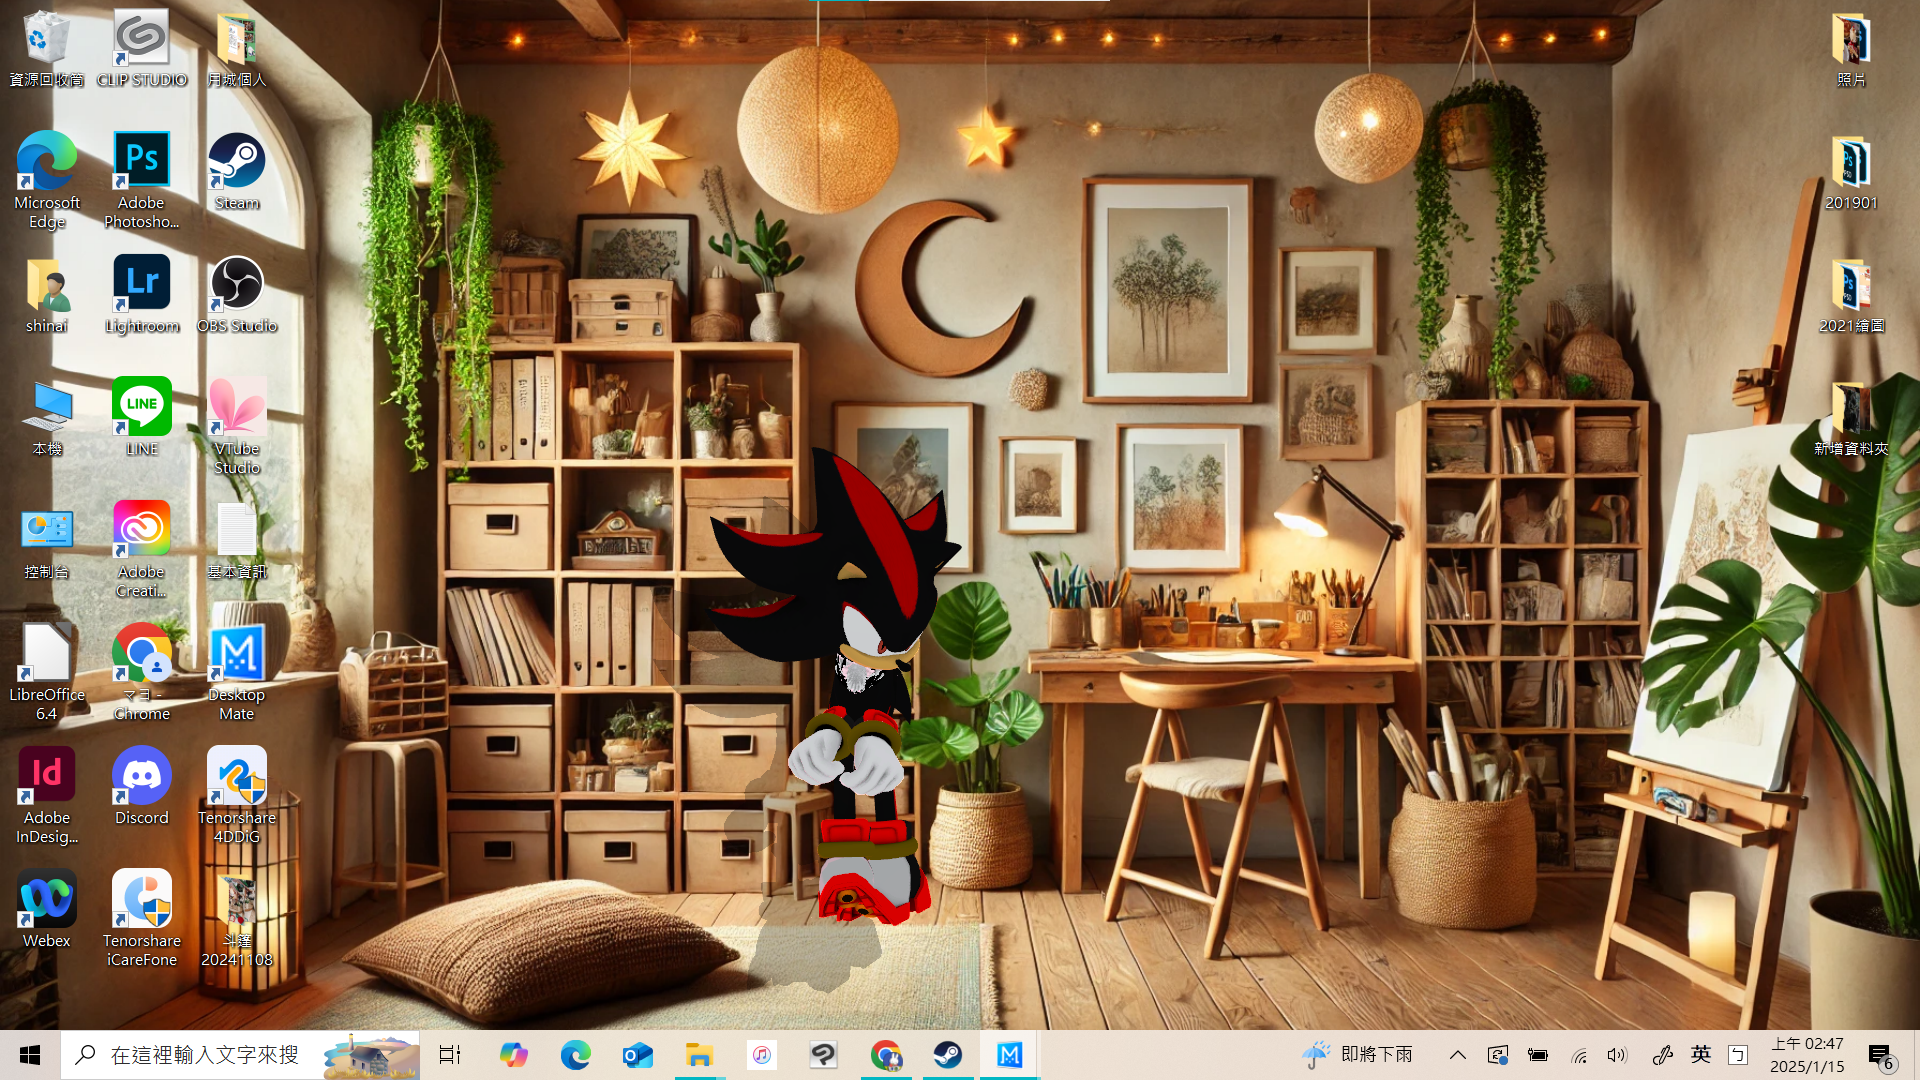Open the Wi-Fi network flyout
The height and width of the screenshot is (1080, 1920).
pyautogui.click(x=1578, y=1055)
